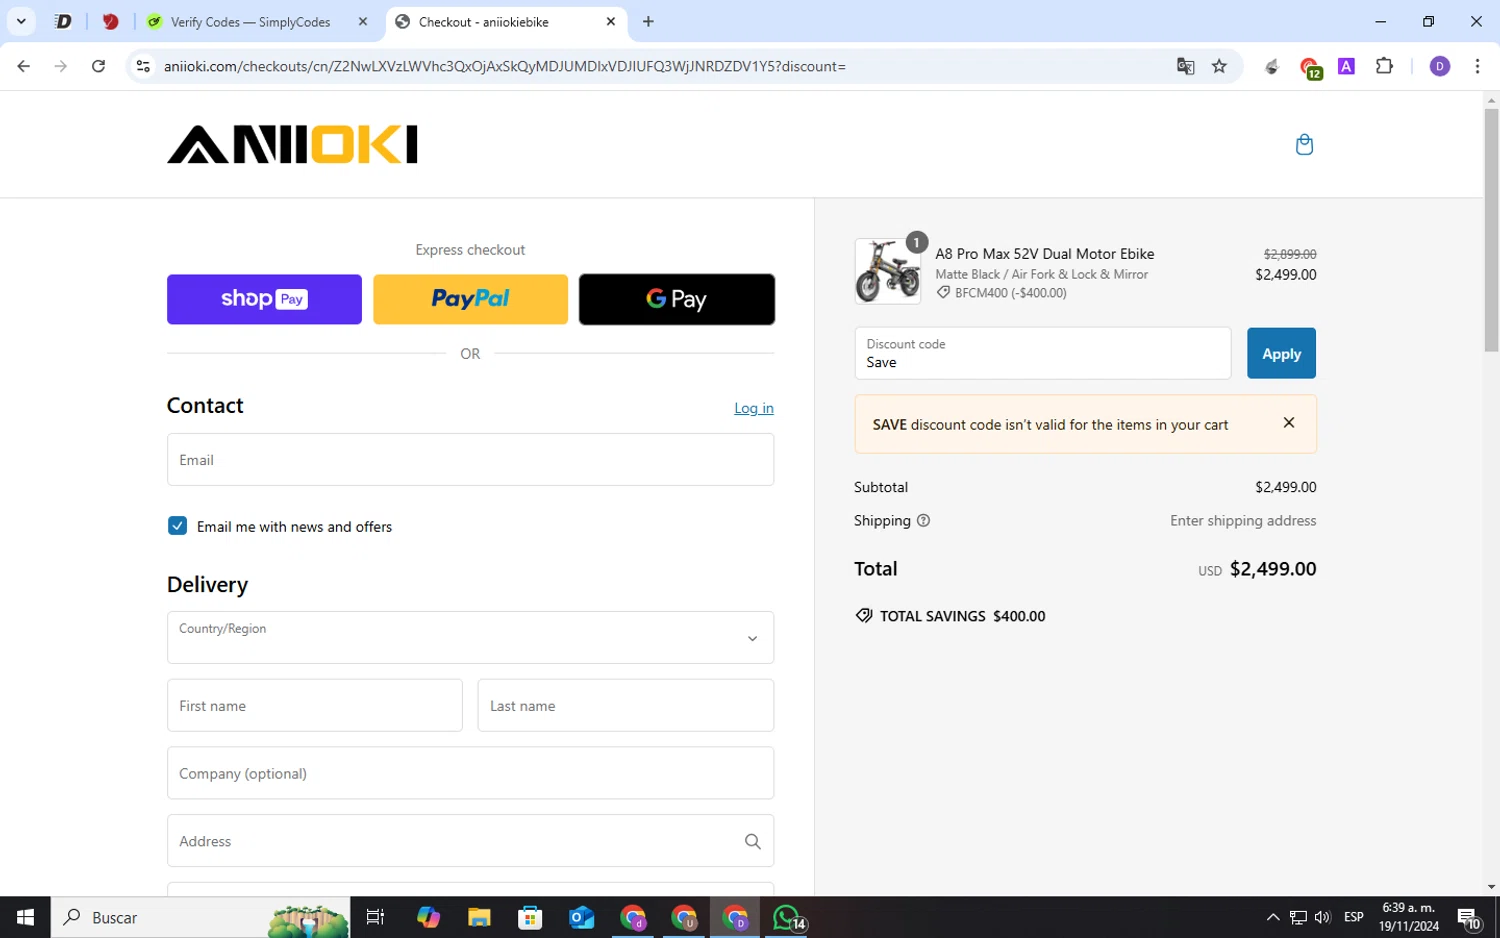
Task: Switch to Verify Codes SimplyCodes tab
Action: coord(250,22)
